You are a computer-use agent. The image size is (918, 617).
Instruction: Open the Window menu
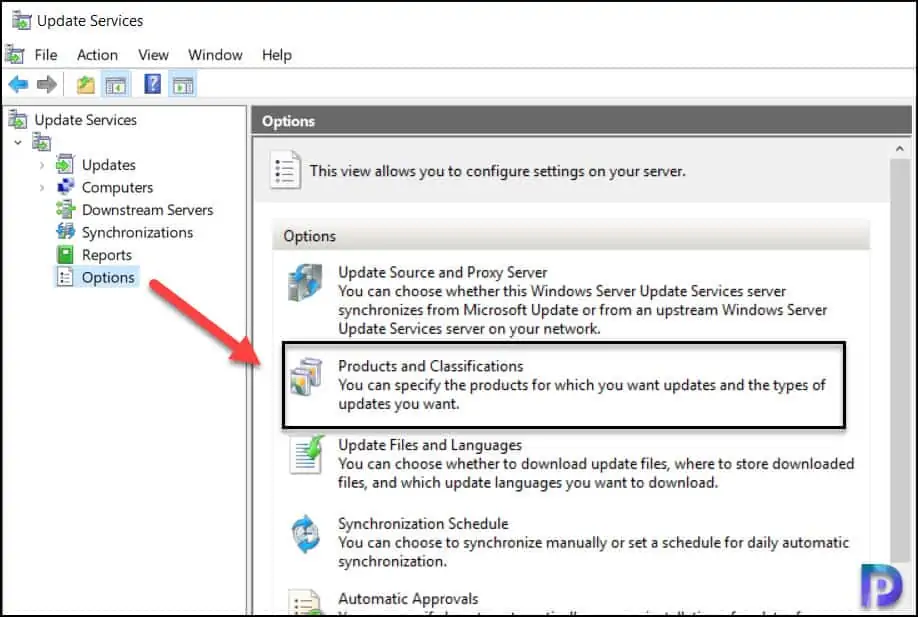point(215,55)
